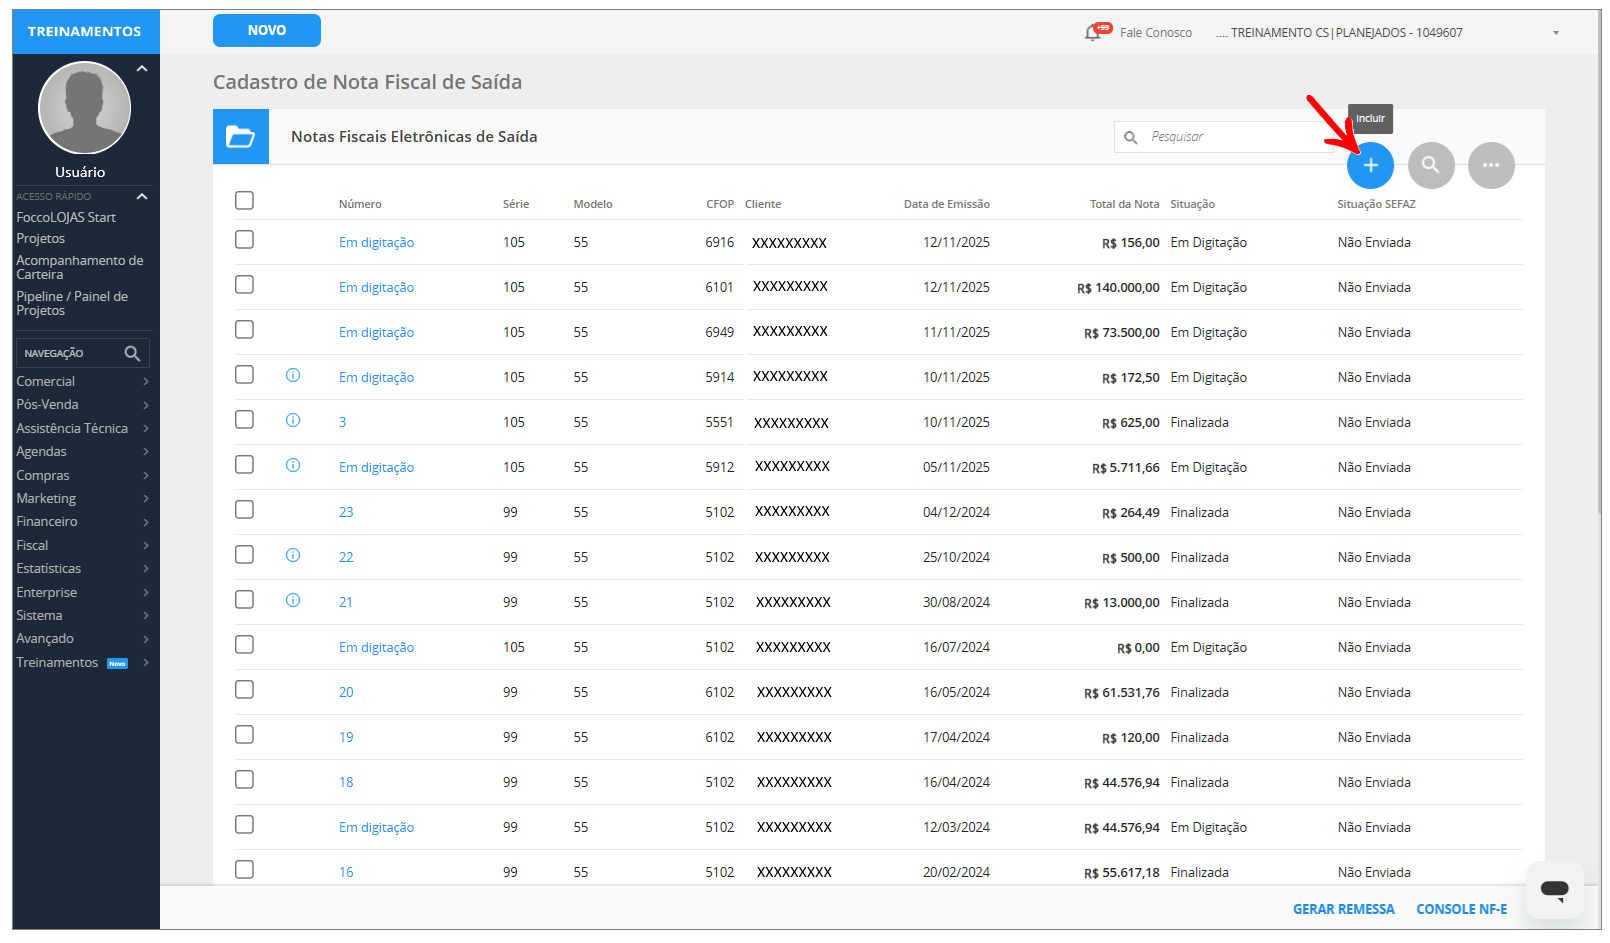Click the navigation search magnifier icon
The height and width of the screenshot is (943, 1610).
pos(132,353)
